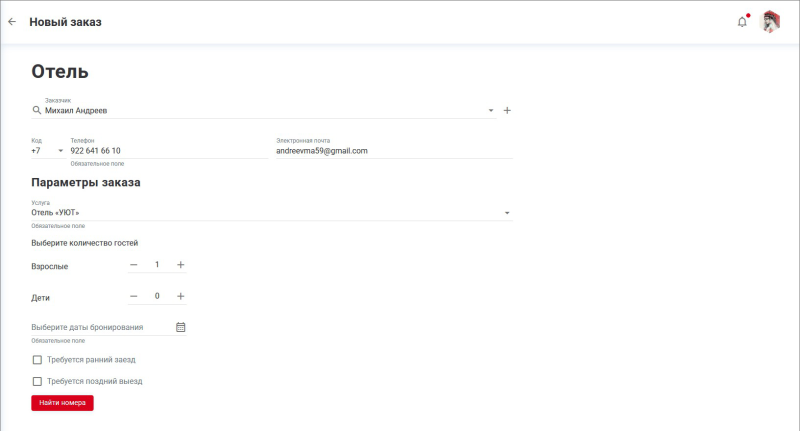Open the user profile avatar
Image resolution: width=800 pixels, height=431 pixels.
771,22
